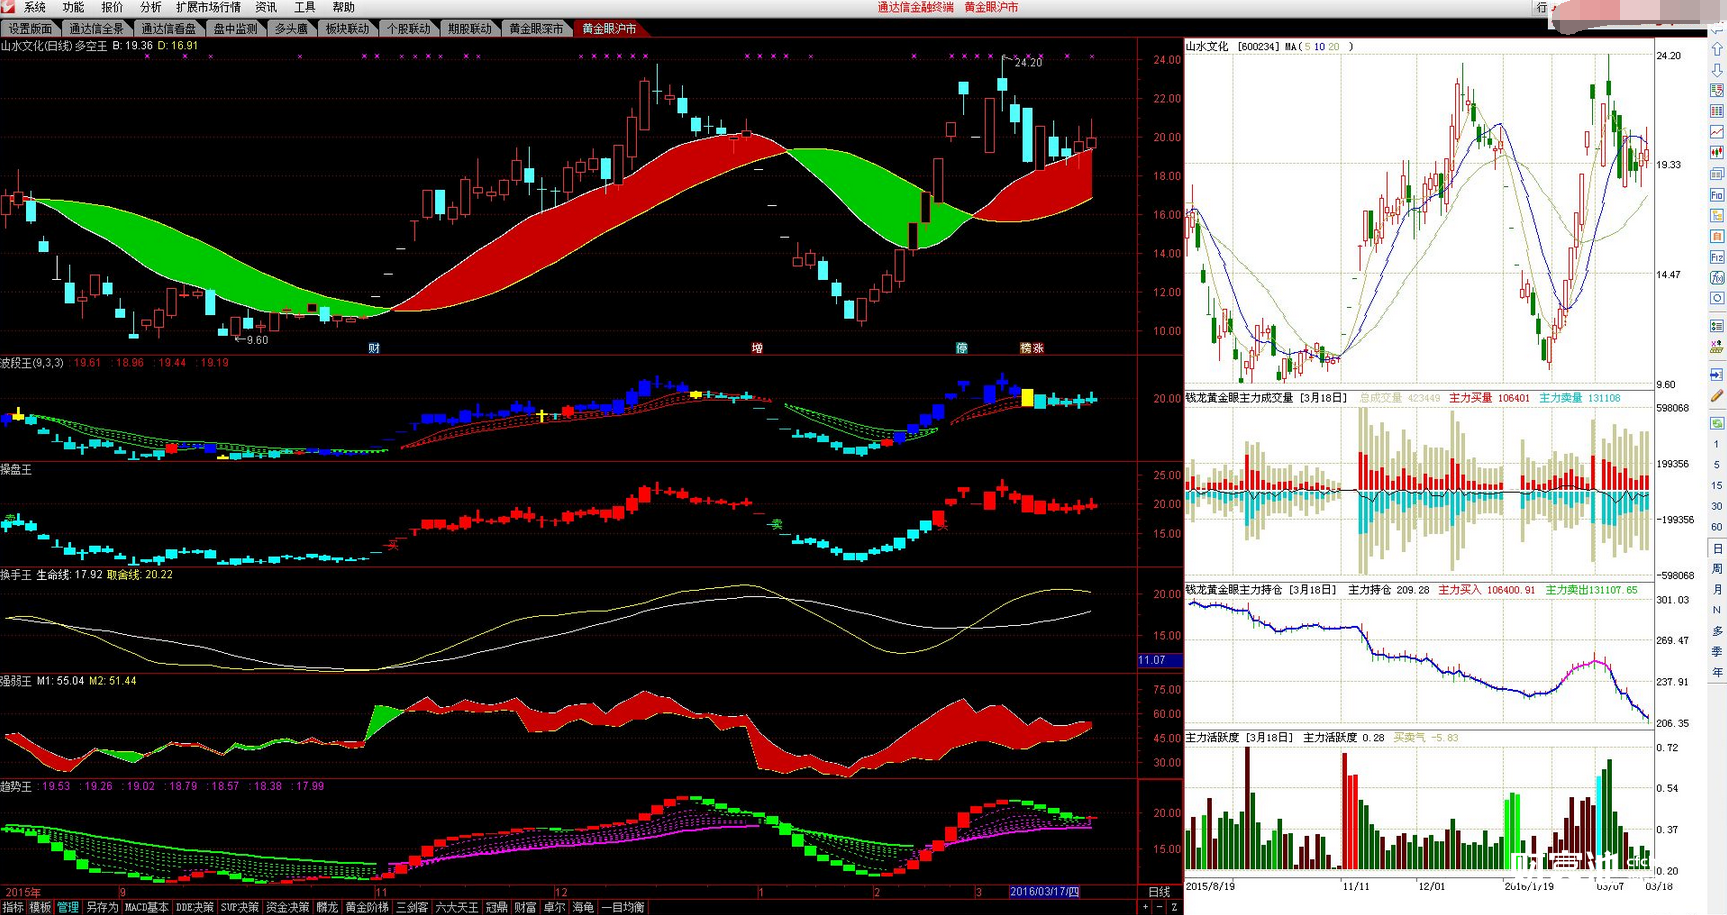Image resolution: width=1727 pixels, height=915 pixels.
Task: Click the red logo icon in top-left corner
Action: click(7, 7)
